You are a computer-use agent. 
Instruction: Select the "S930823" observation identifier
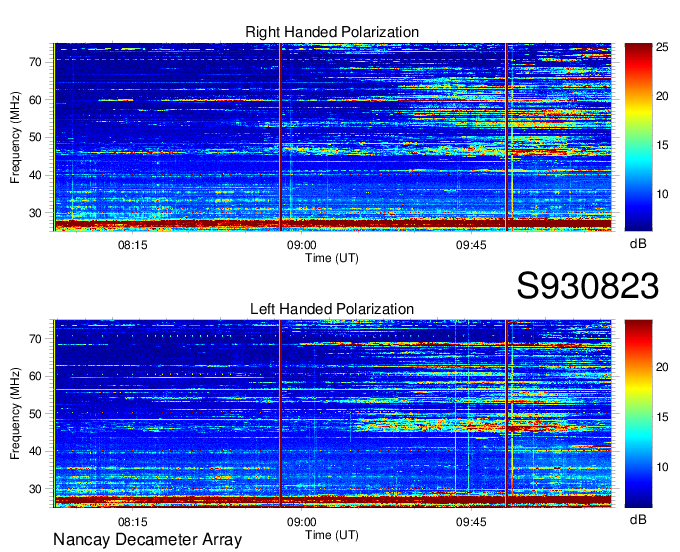588,286
